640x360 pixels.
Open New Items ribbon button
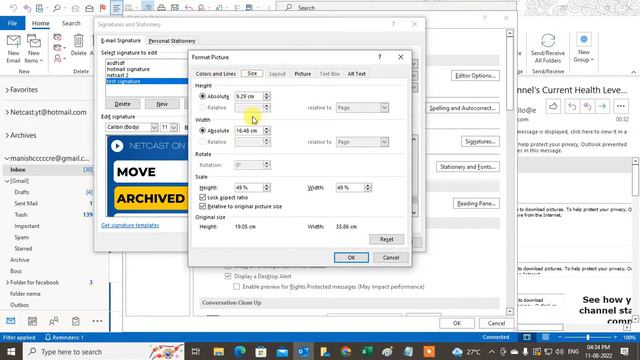click(34, 49)
